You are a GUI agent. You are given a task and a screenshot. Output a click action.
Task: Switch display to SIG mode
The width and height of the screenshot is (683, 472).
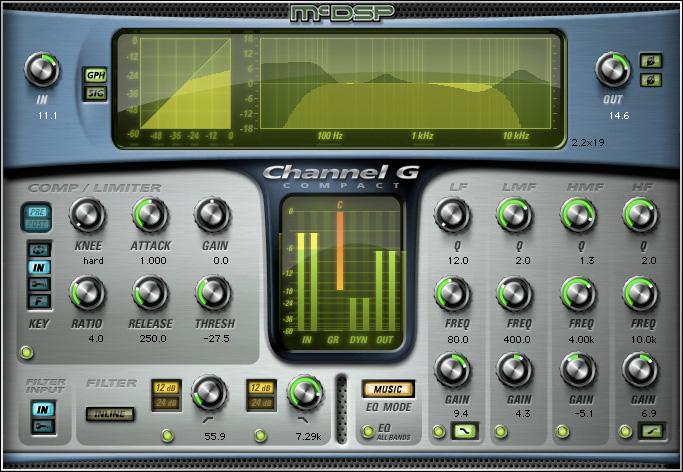point(96,93)
